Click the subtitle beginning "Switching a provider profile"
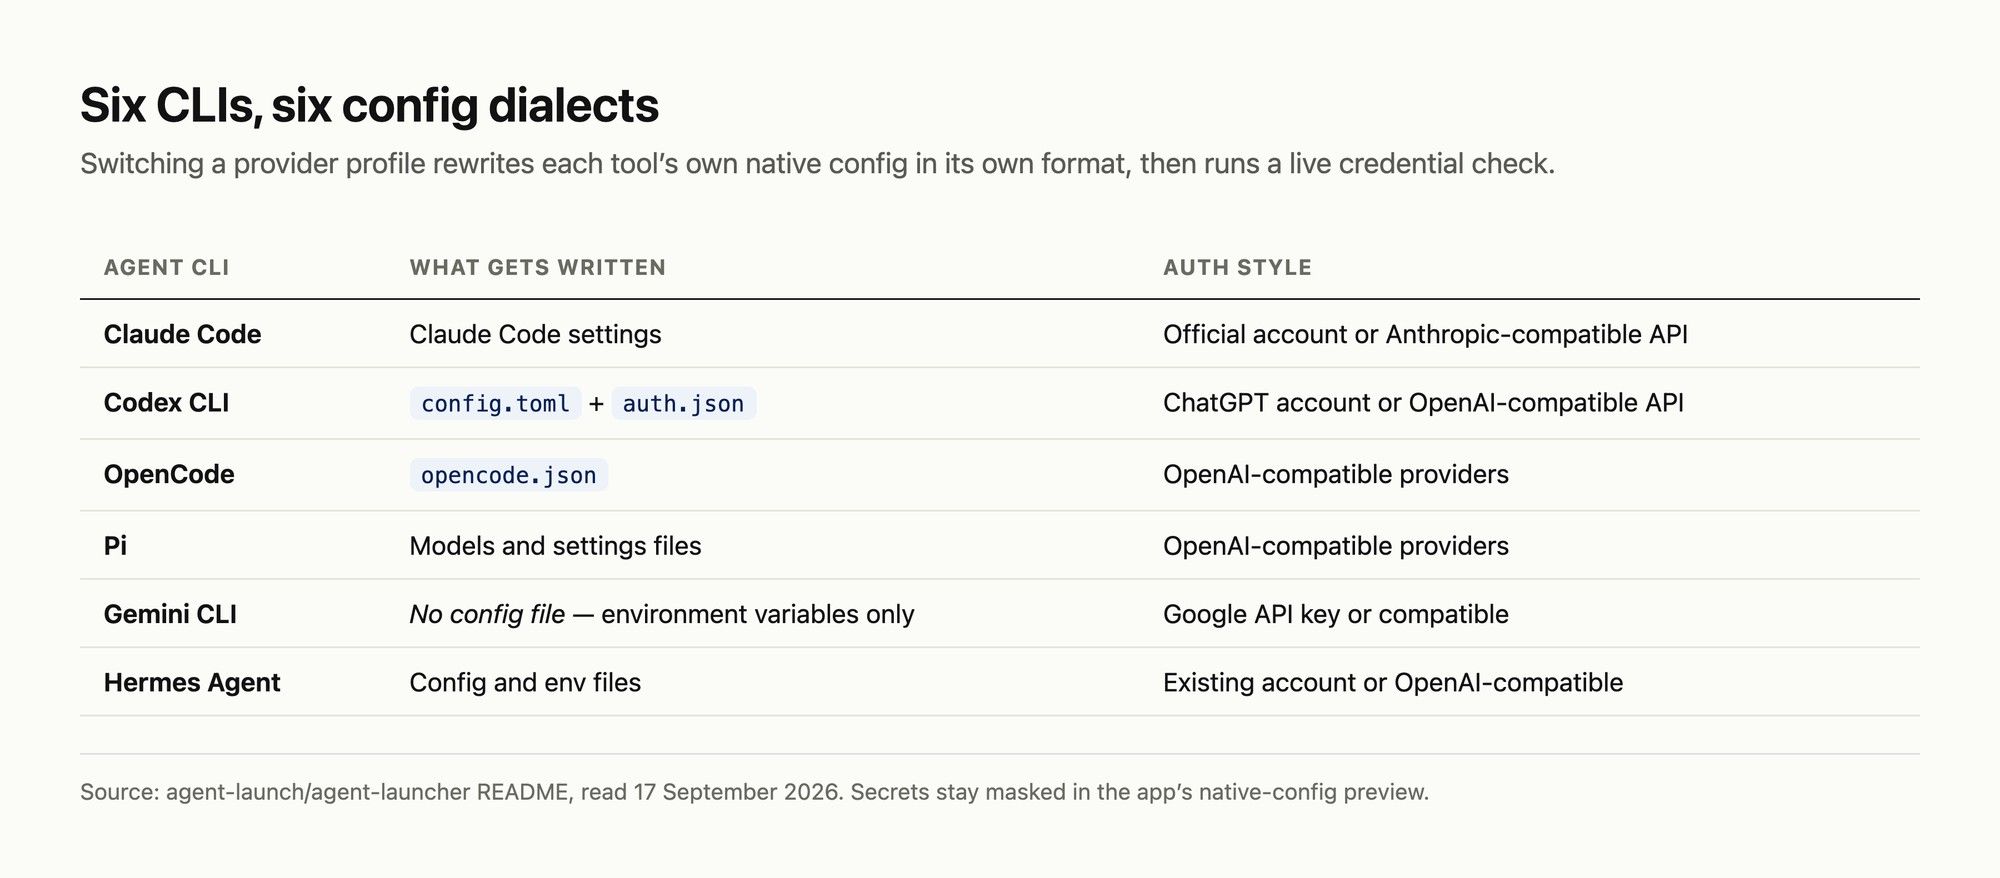This screenshot has width=2000, height=878. click(817, 164)
